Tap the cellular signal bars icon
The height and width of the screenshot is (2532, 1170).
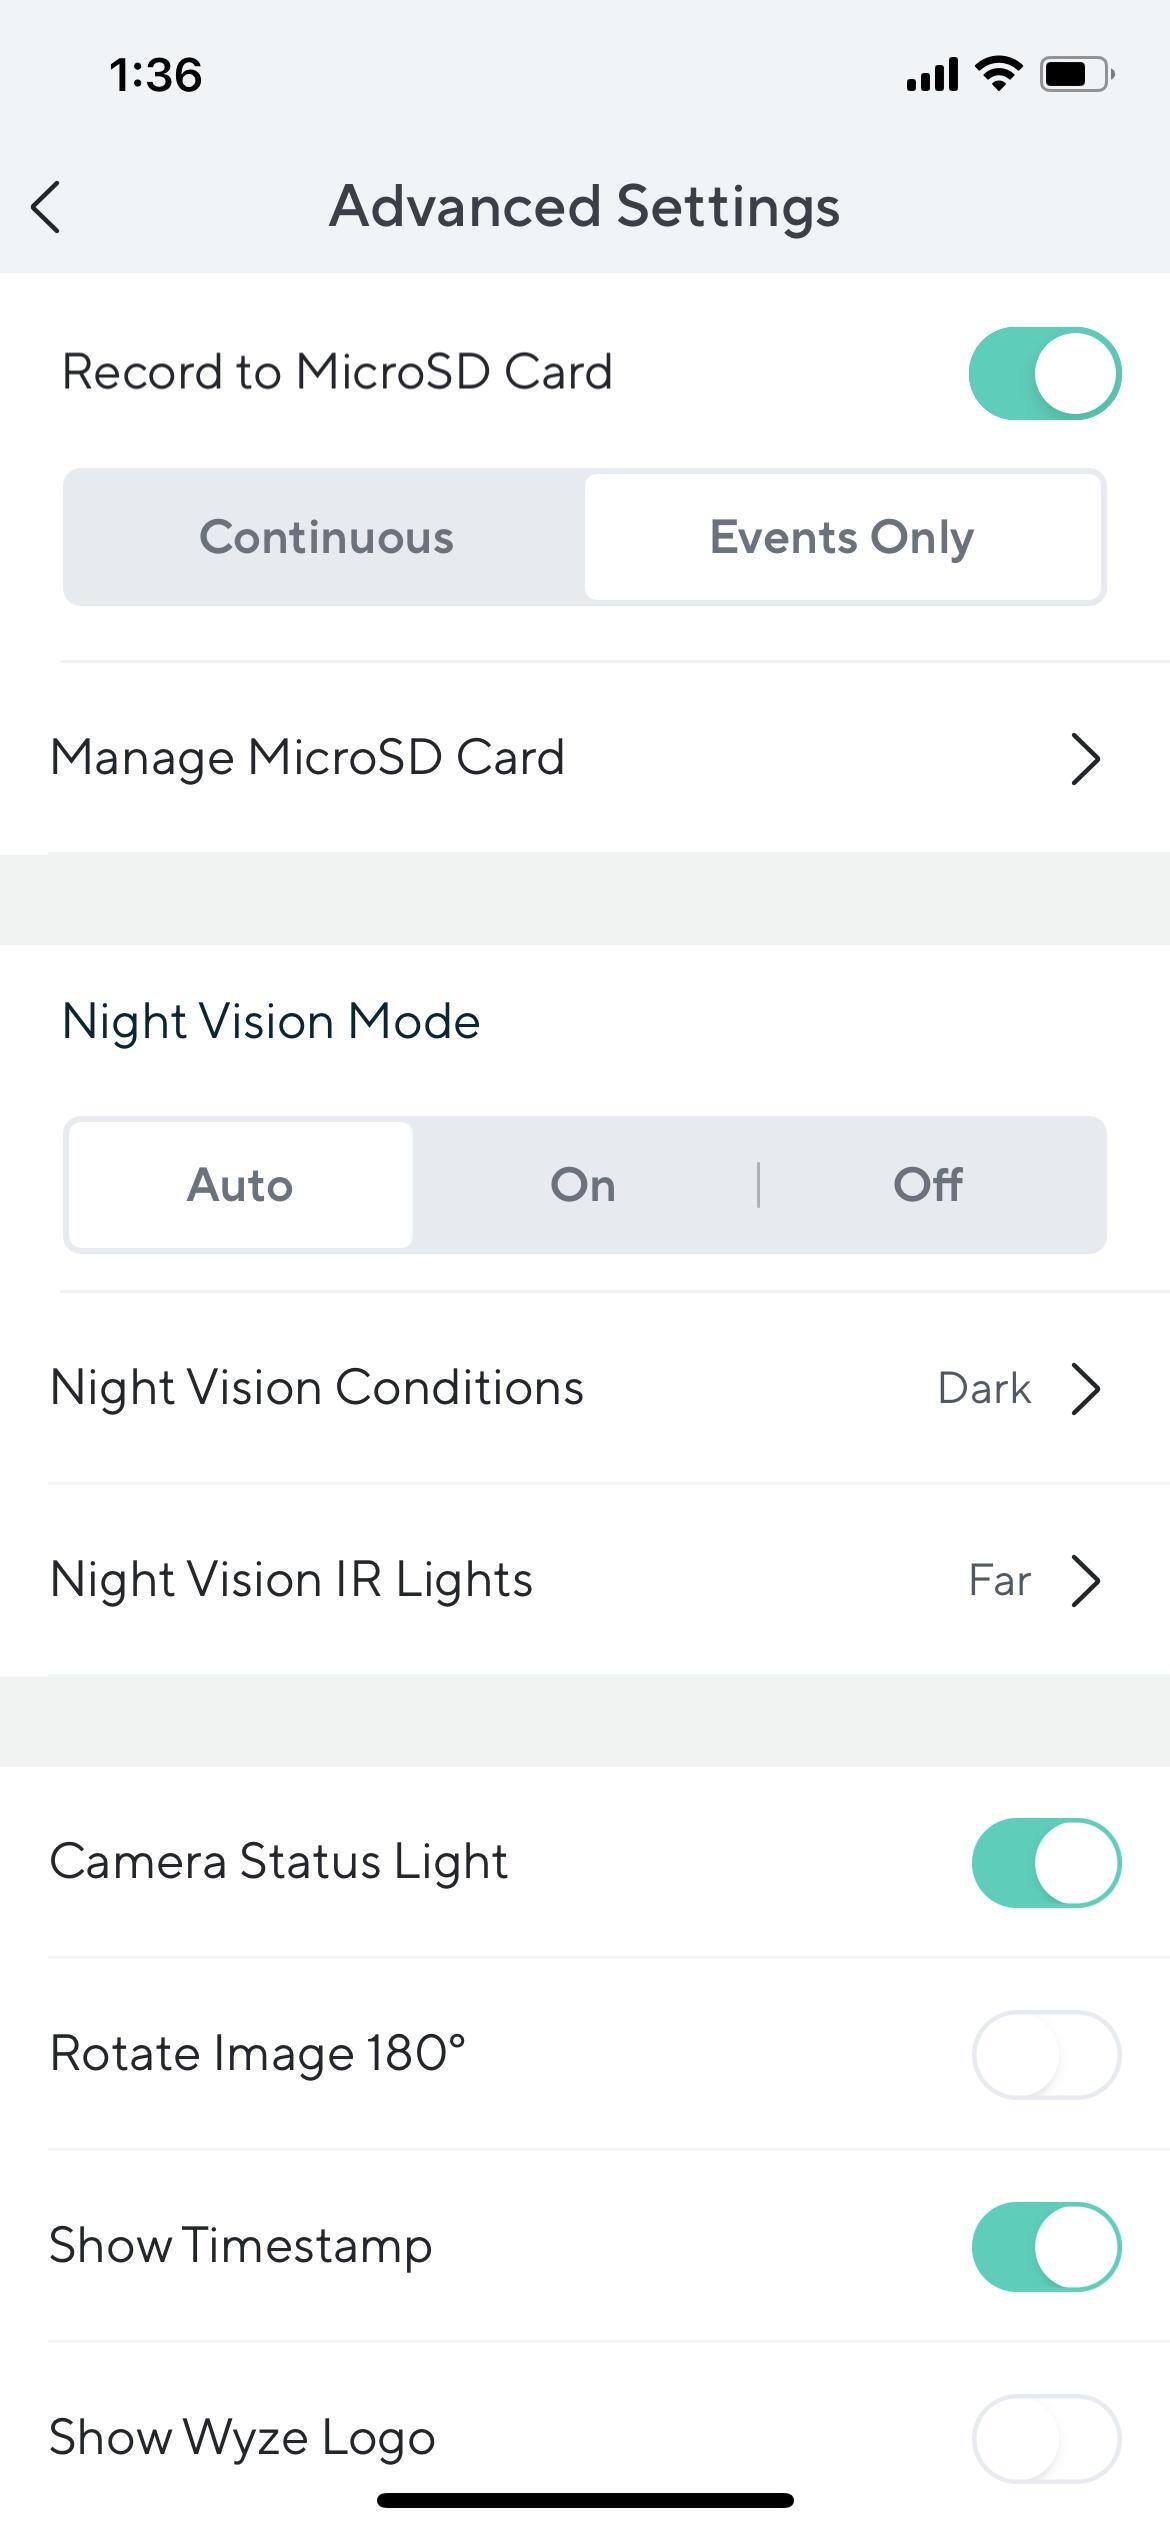click(x=932, y=74)
